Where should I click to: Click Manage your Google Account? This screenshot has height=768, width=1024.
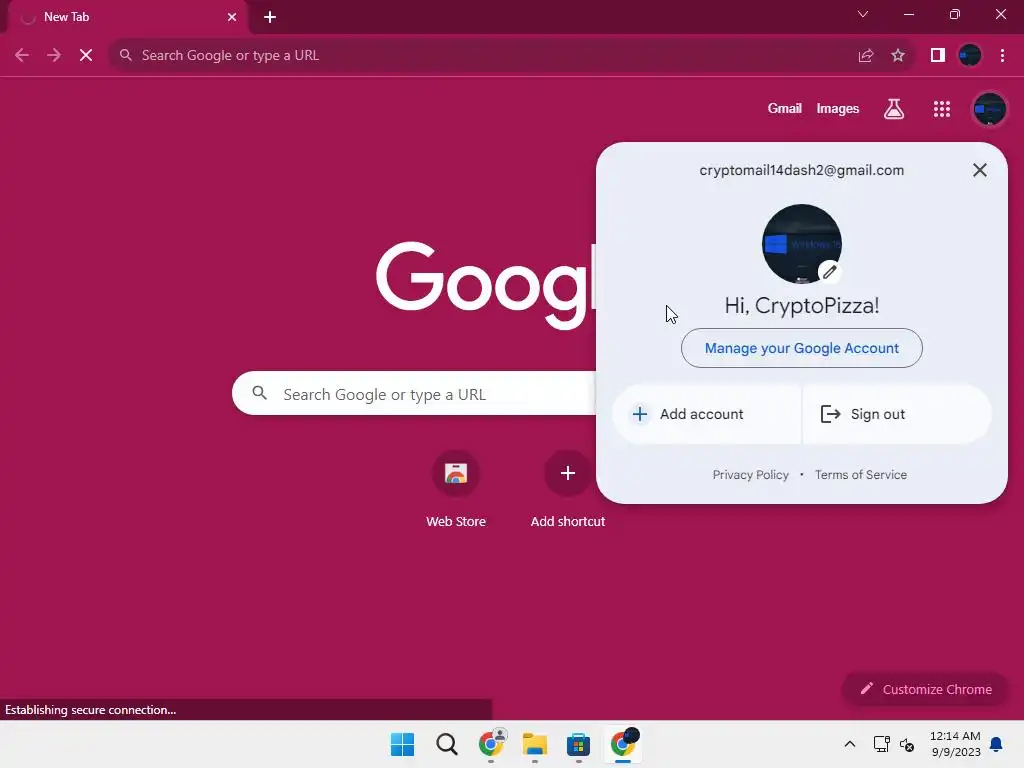(x=801, y=348)
